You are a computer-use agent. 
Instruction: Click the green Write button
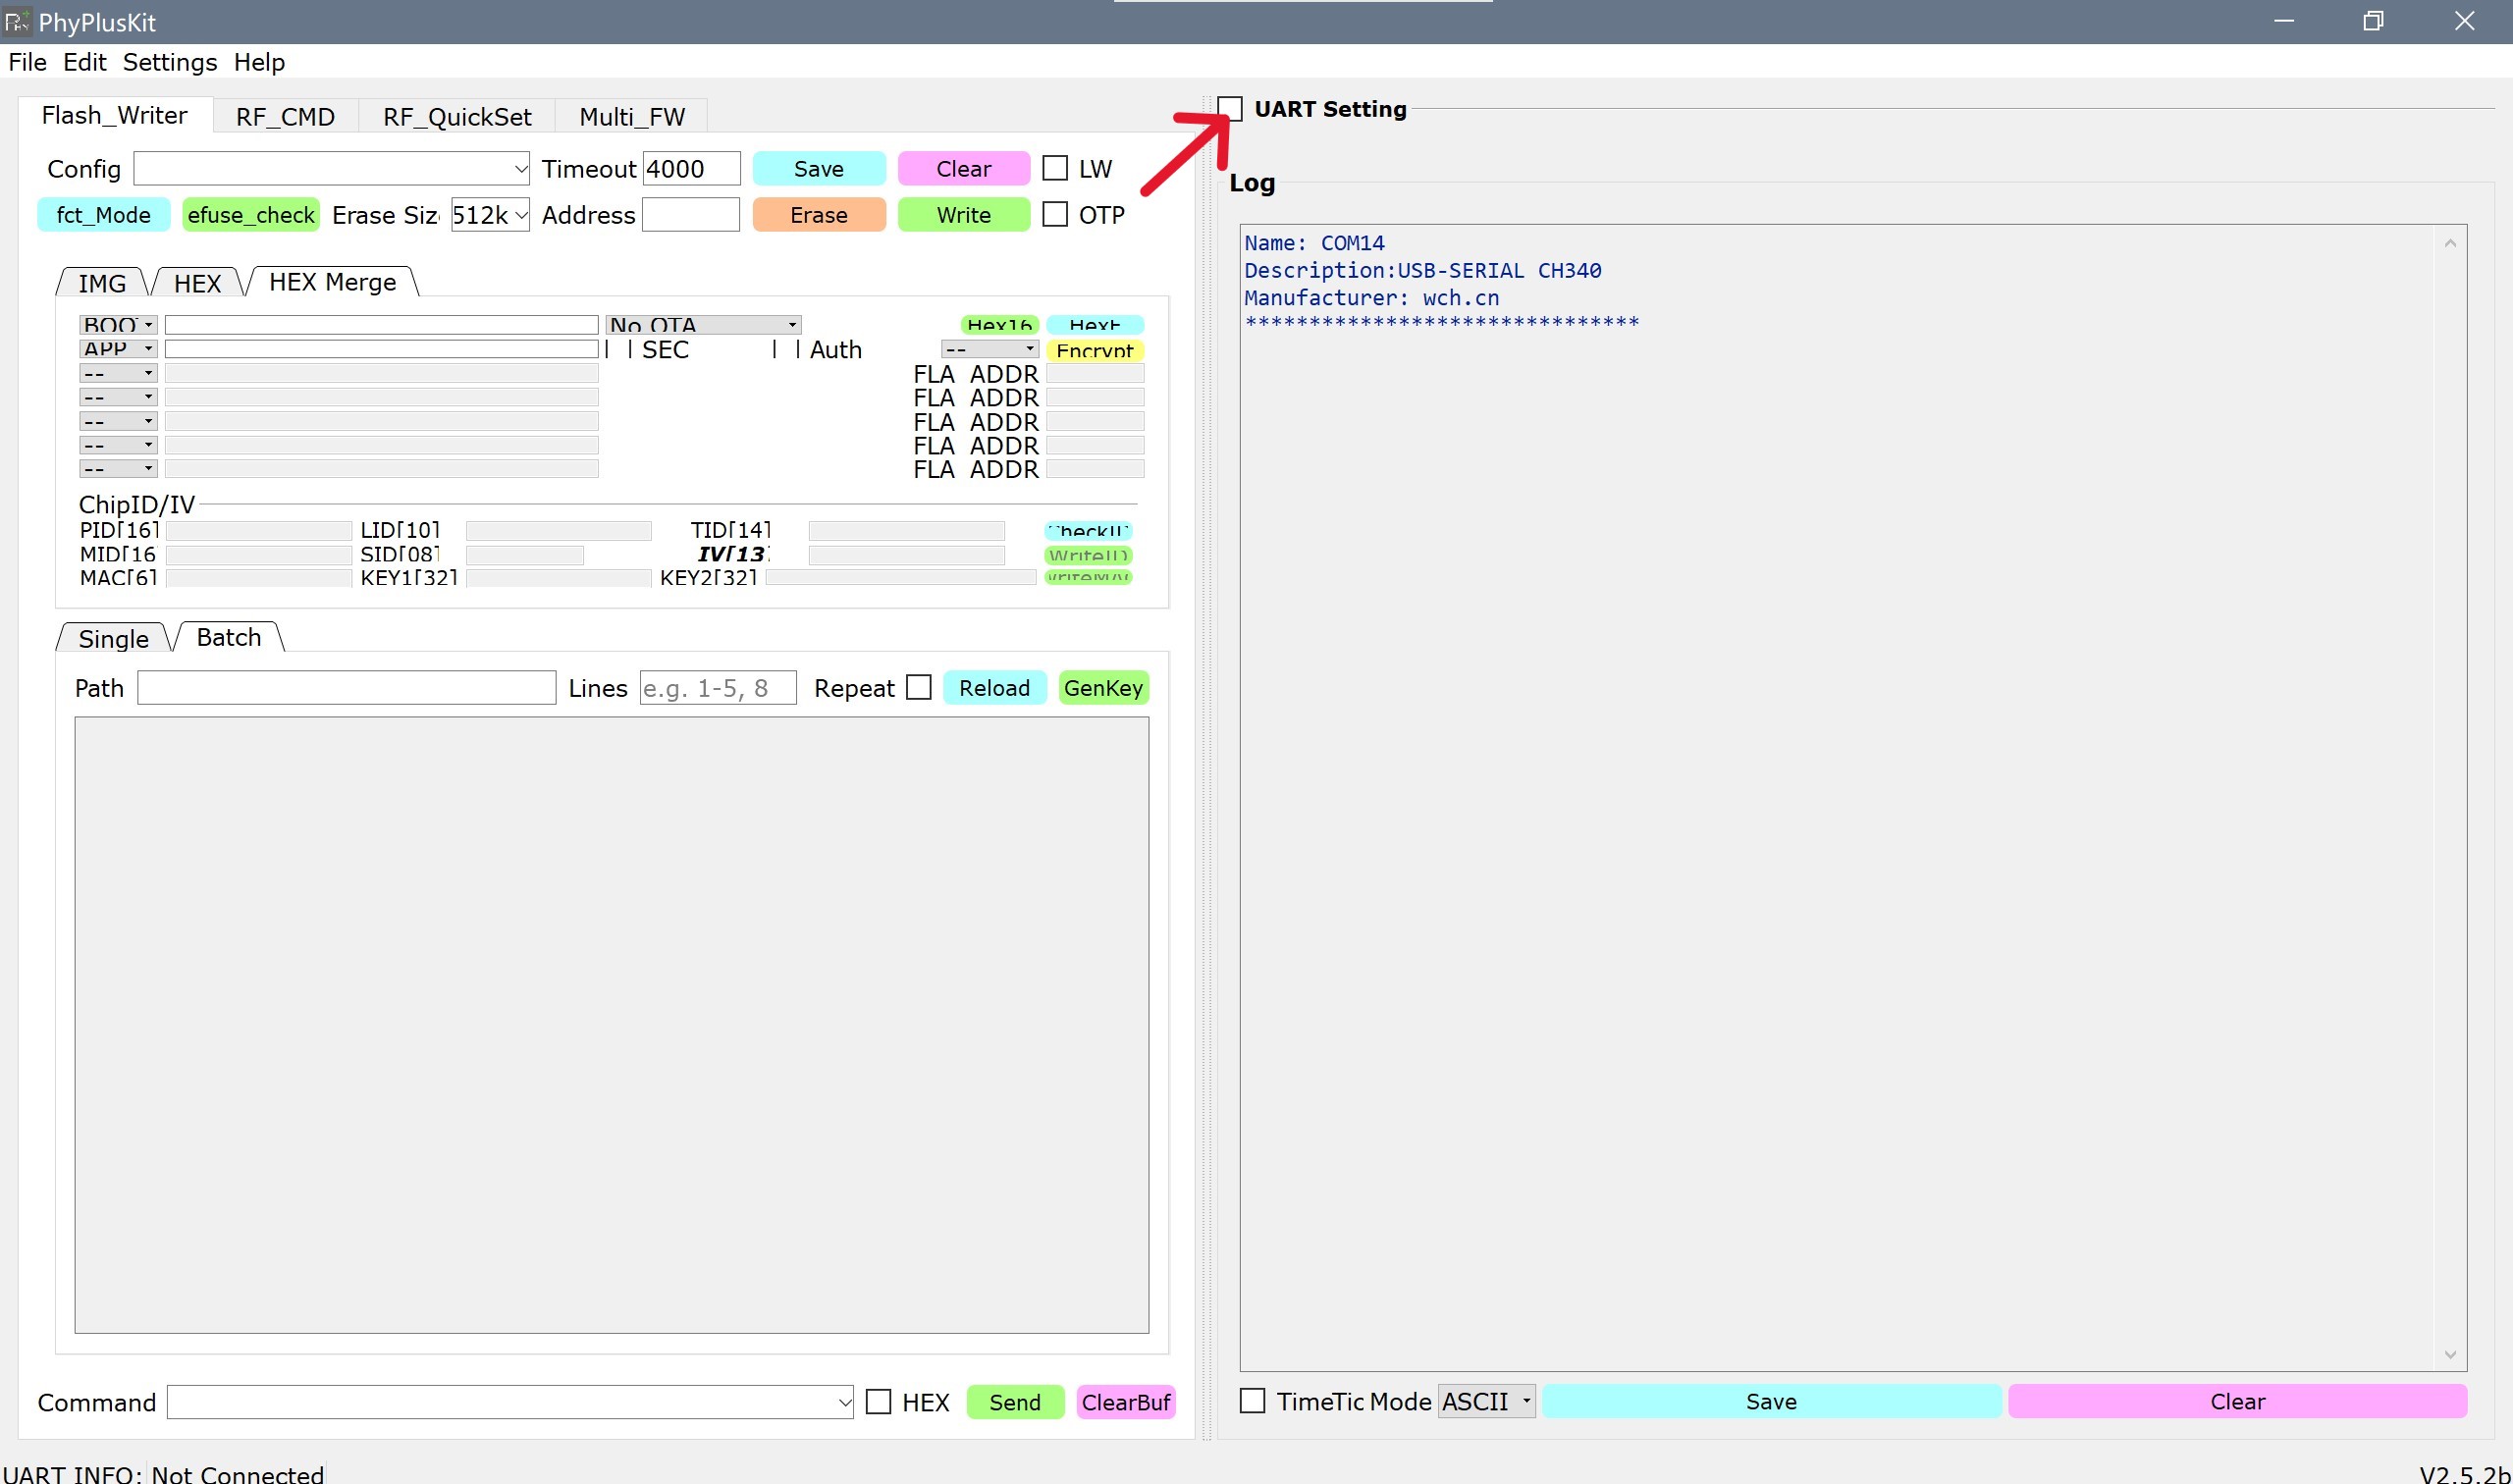point(963,214)
